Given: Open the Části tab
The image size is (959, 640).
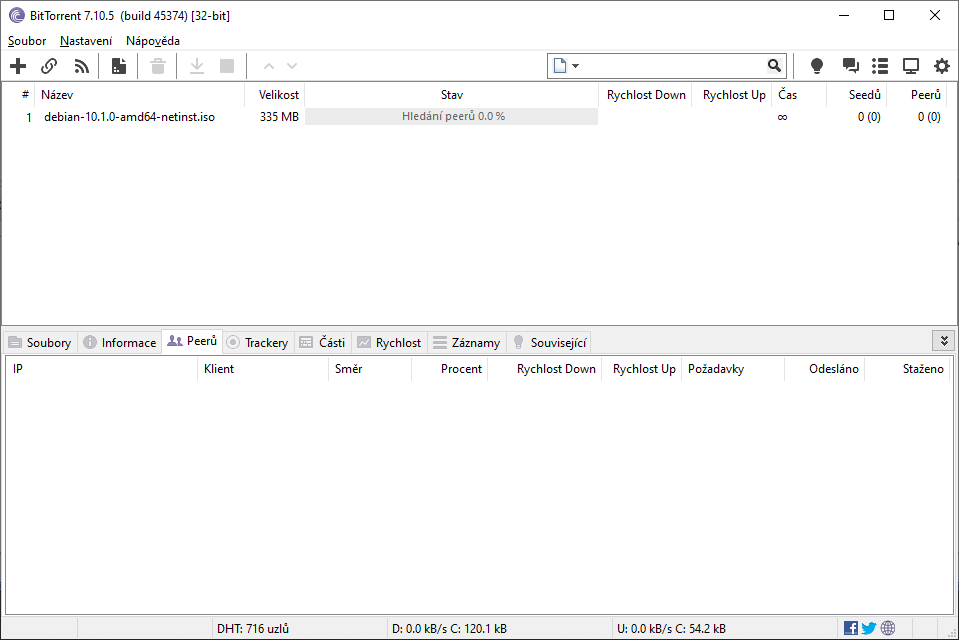Looking at the screenshot, I should pyautogui.click(x=323, y=343).
